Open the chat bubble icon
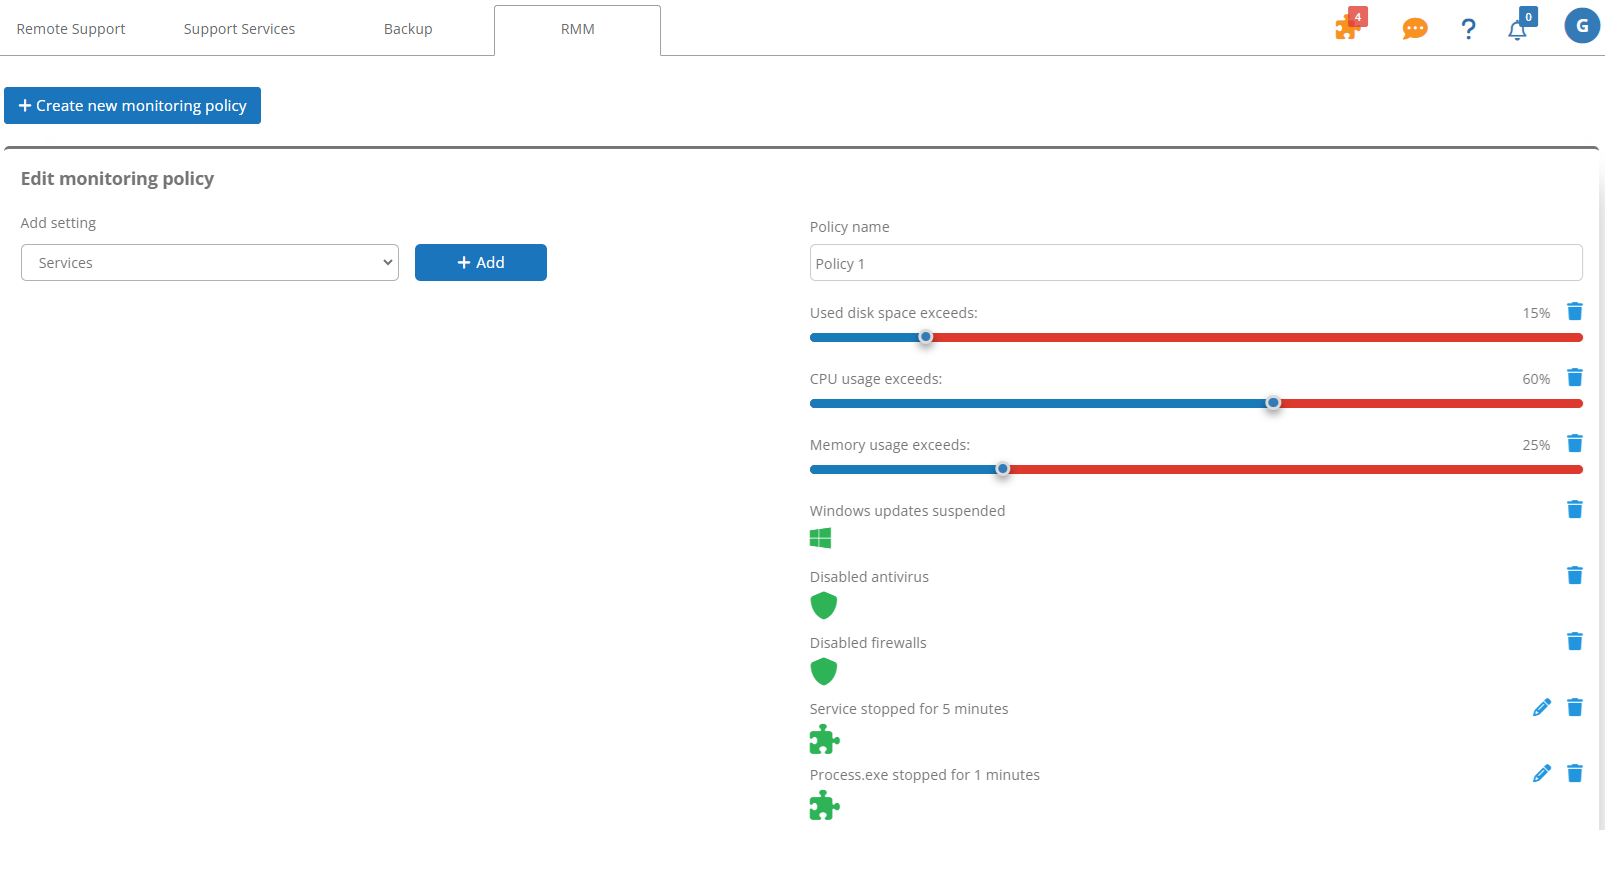The width and height of the screenshot is (1605, 872). (x=1414, y=29)
